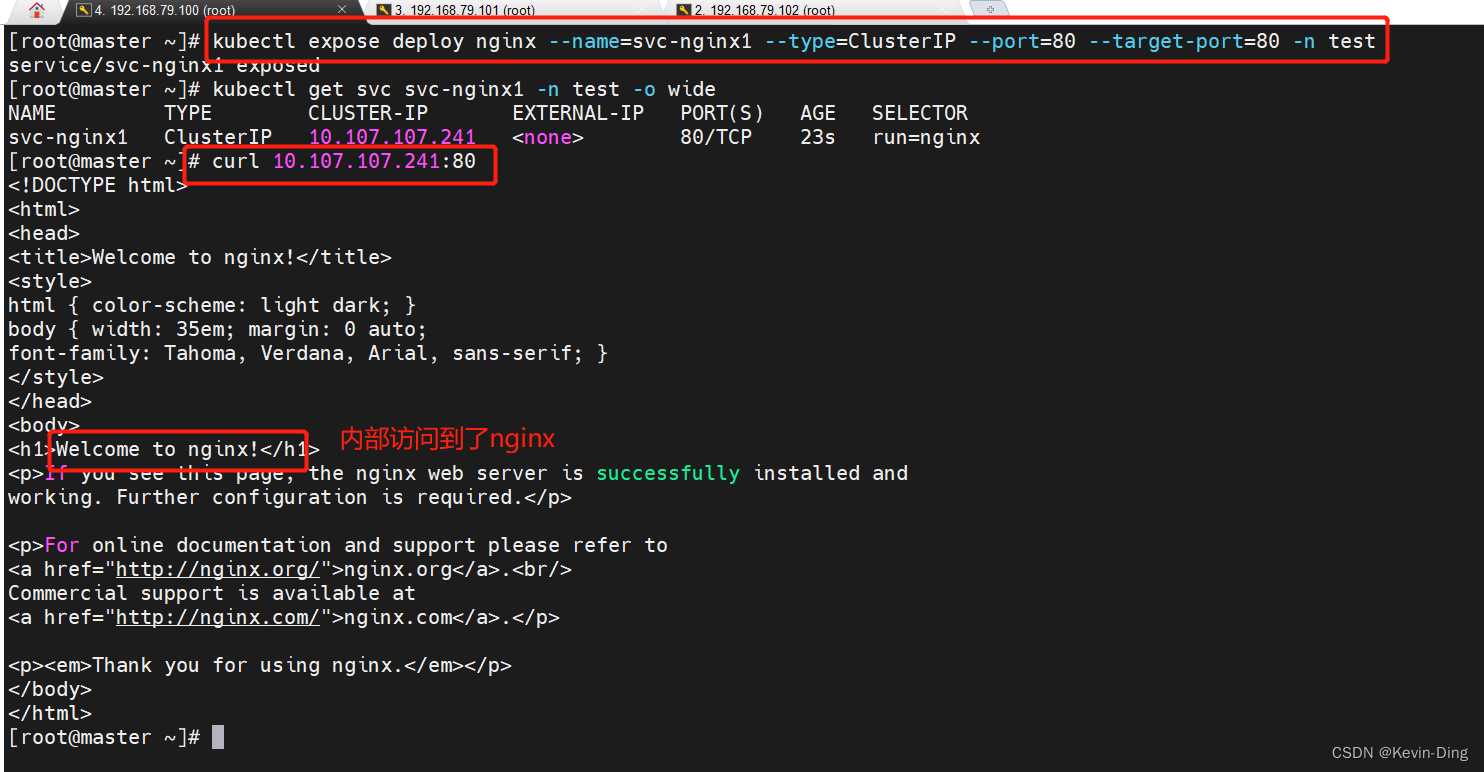Click the green word successfully
The width and height of the screenshot is (1484, 772).
pyautogui.click(x=668, y=473)
